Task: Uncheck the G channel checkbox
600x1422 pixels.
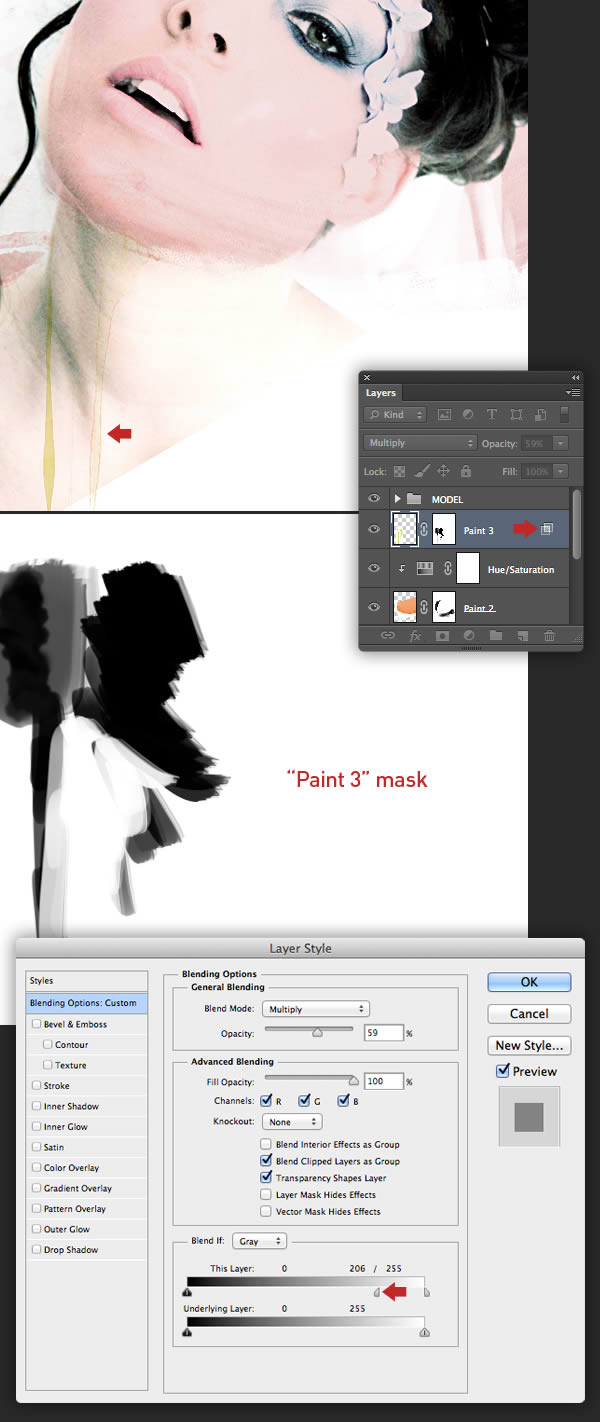Action: point(305,1101)
